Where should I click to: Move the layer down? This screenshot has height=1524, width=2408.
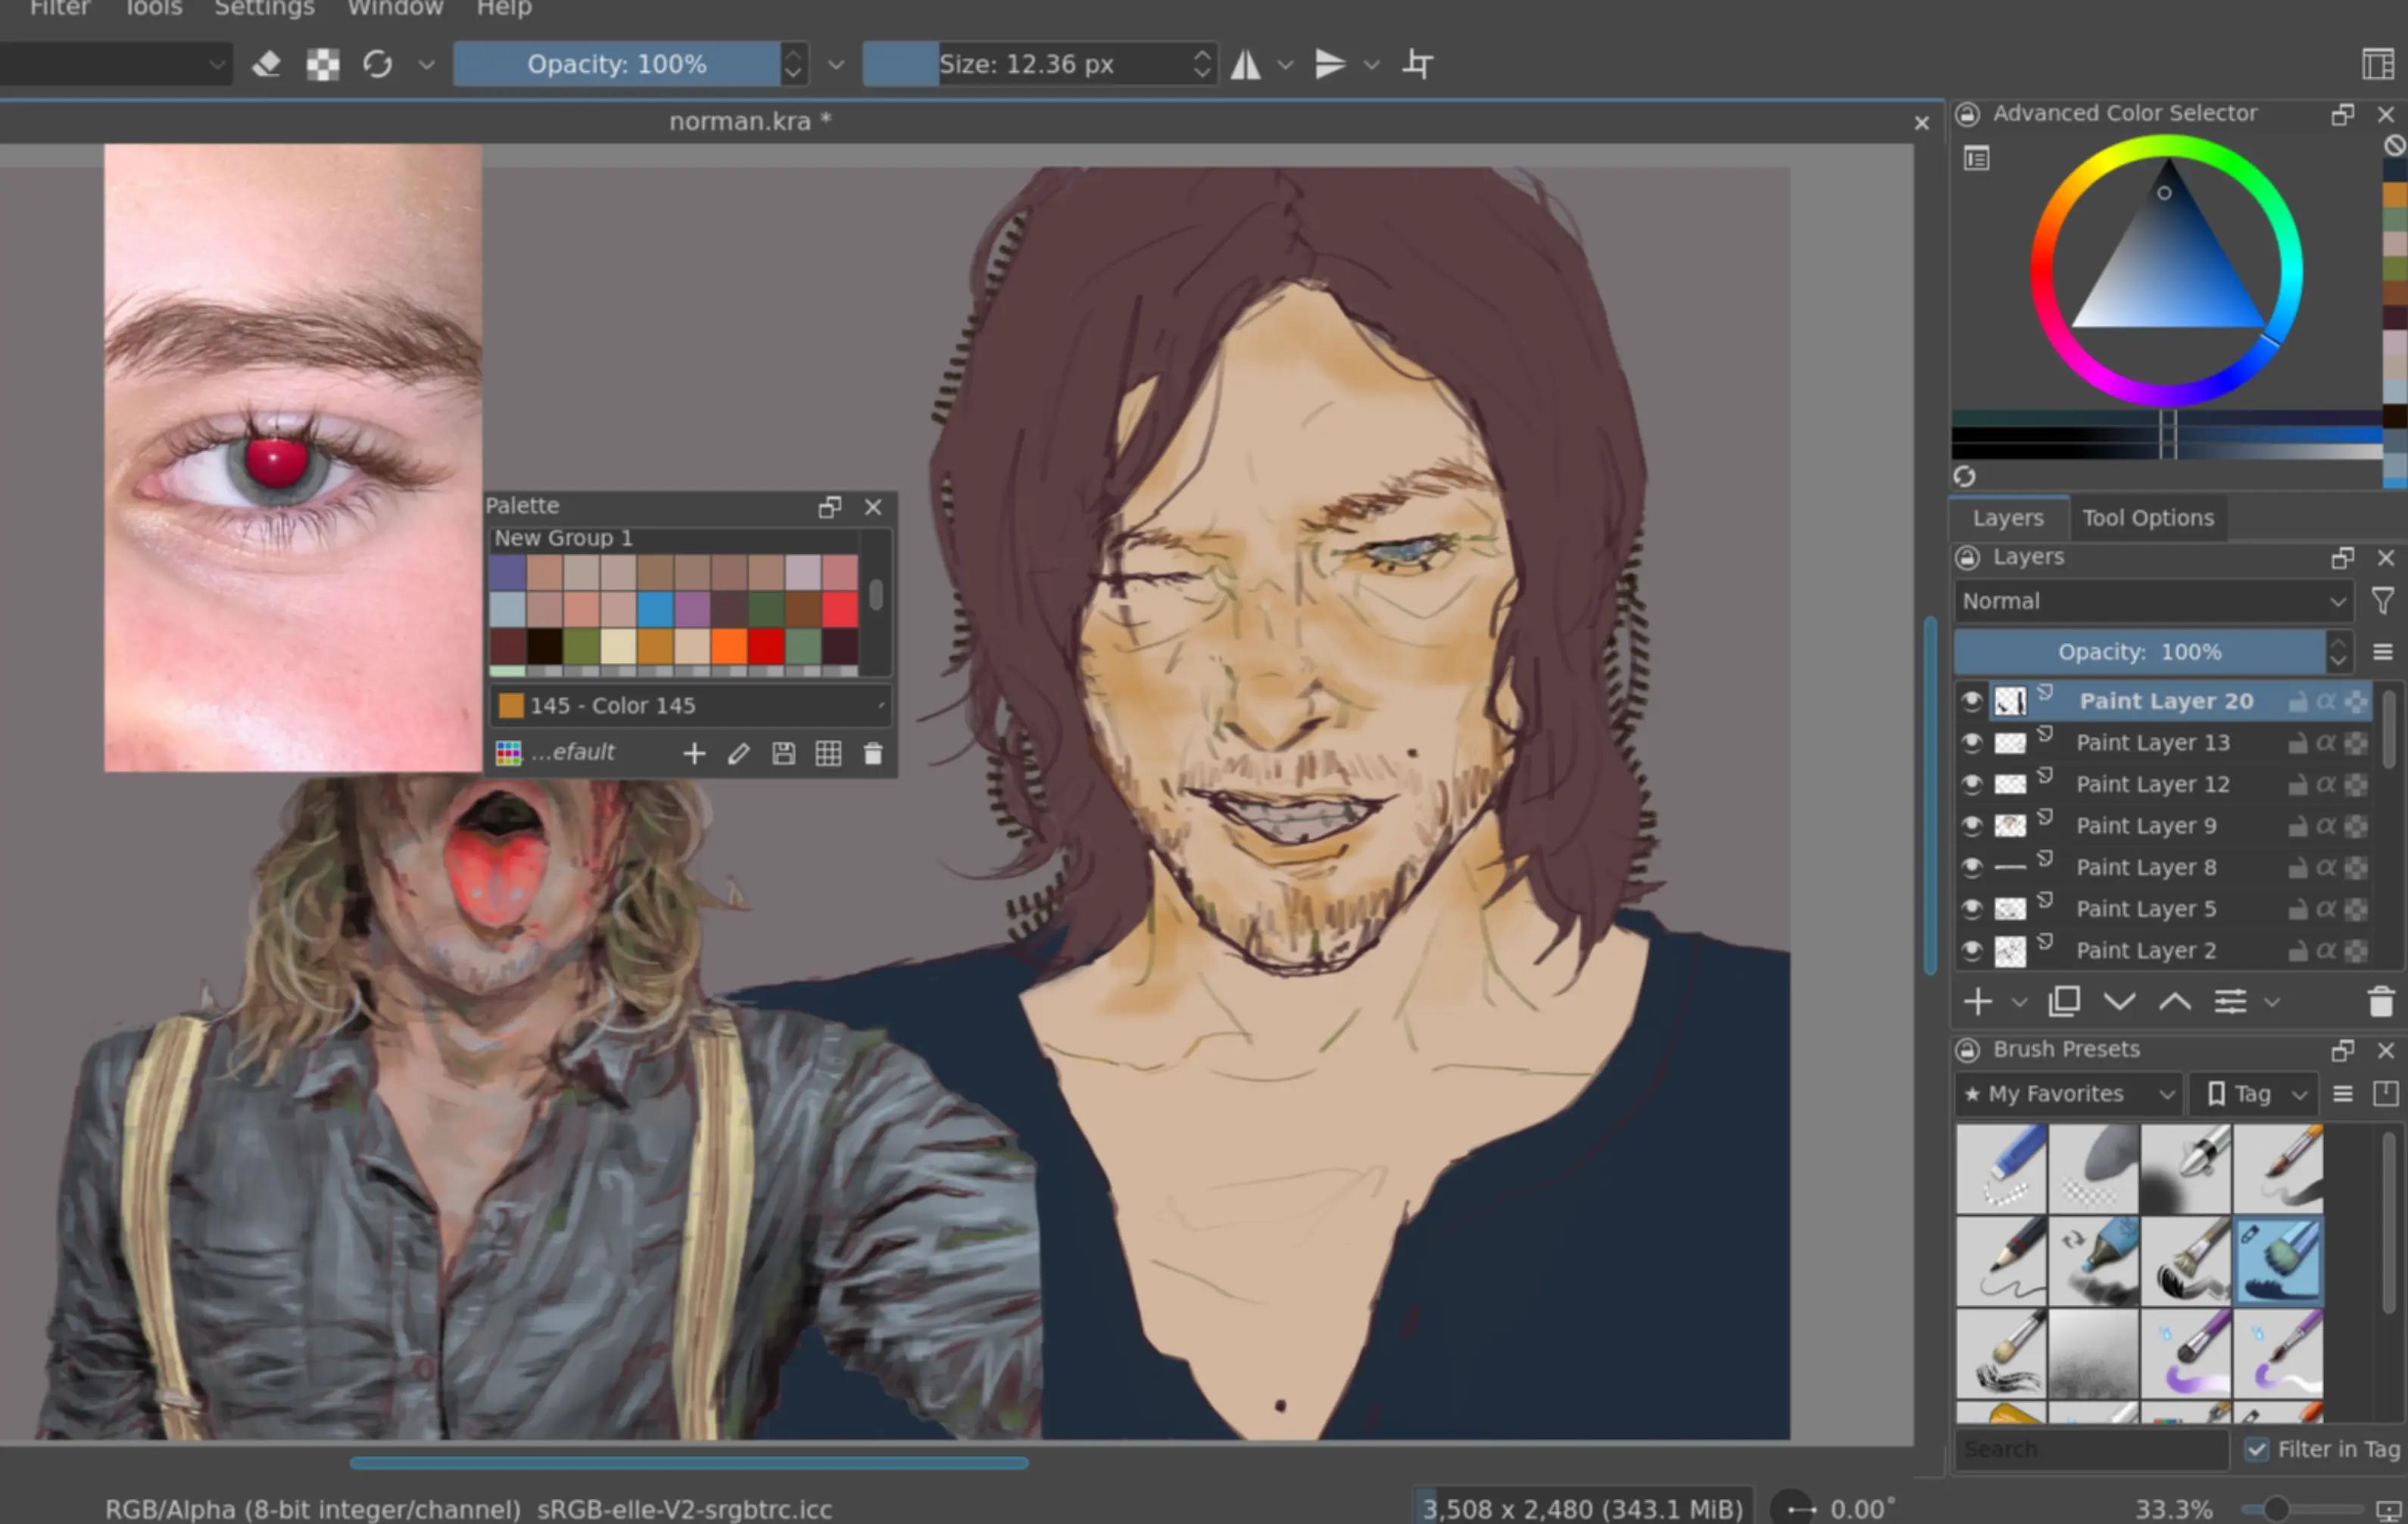point(2119,1001)
